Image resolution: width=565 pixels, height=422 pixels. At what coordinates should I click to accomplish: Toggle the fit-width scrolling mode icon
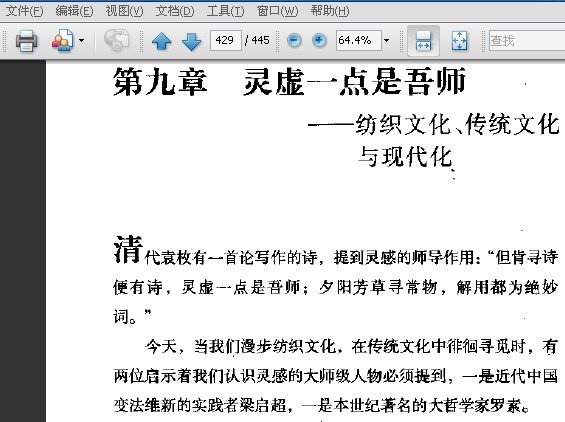tap(423, 41)
